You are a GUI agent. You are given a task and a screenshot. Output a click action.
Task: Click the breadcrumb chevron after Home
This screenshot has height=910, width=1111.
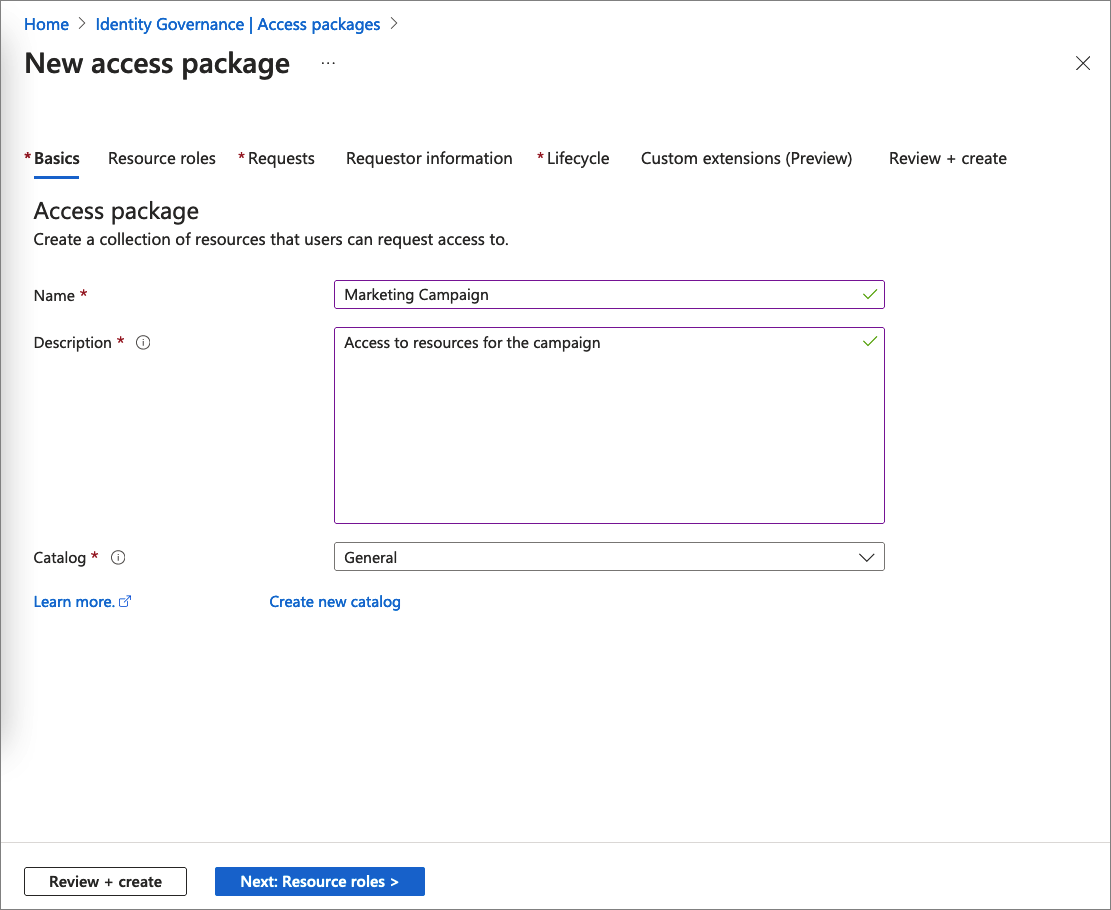point(80,23)
